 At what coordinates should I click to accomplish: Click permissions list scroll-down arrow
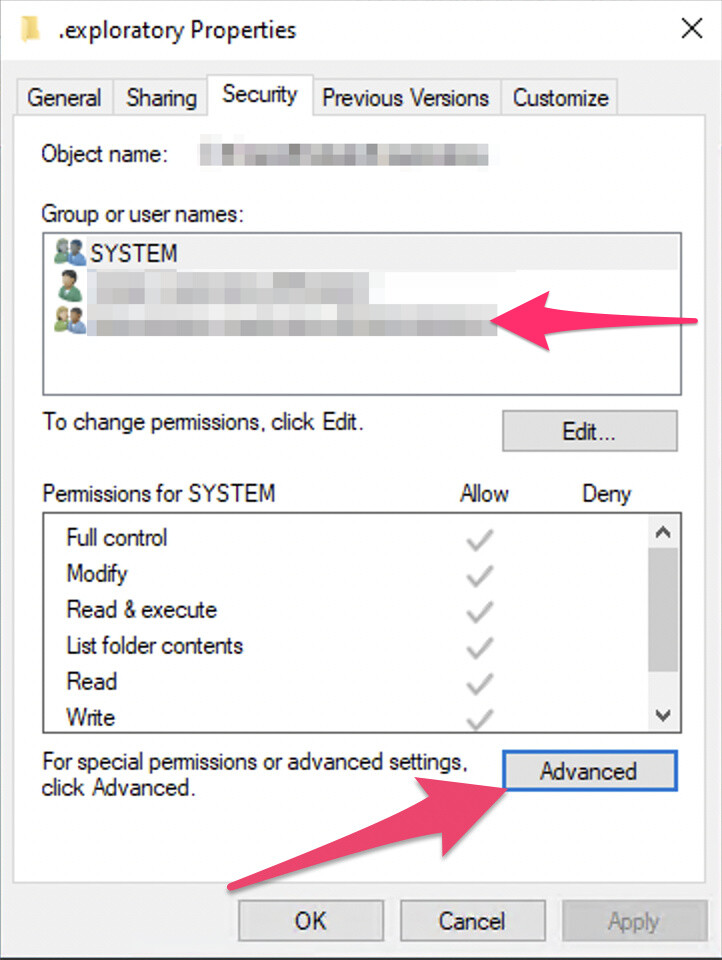pyautogui.click(x=663, y=715)
